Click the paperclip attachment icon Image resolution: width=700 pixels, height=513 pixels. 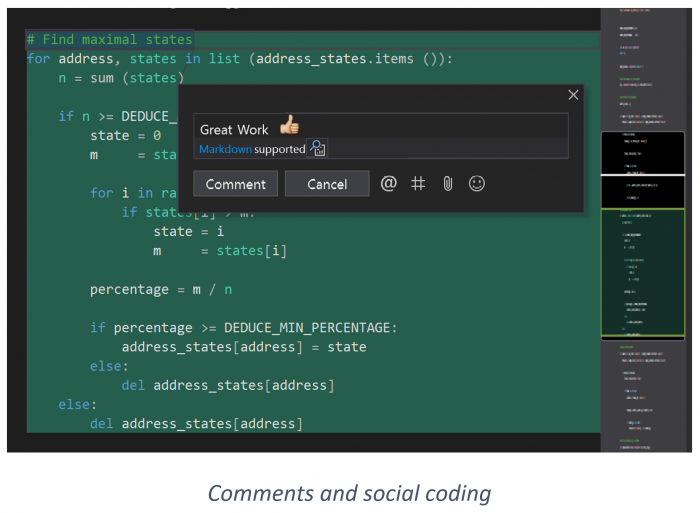click(x=447, y=184)
